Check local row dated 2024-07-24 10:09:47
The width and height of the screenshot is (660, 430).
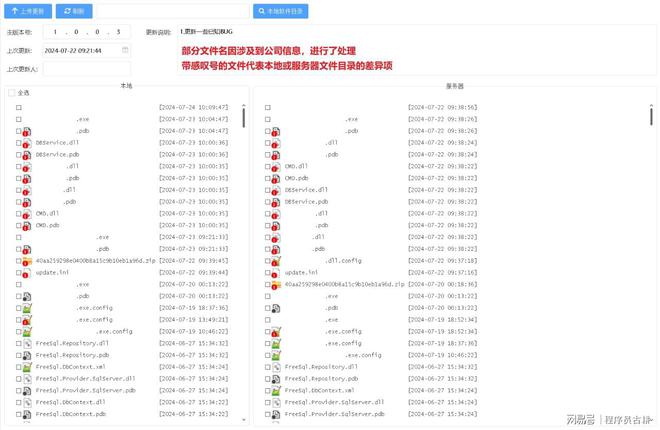click(x=19, y=107)
